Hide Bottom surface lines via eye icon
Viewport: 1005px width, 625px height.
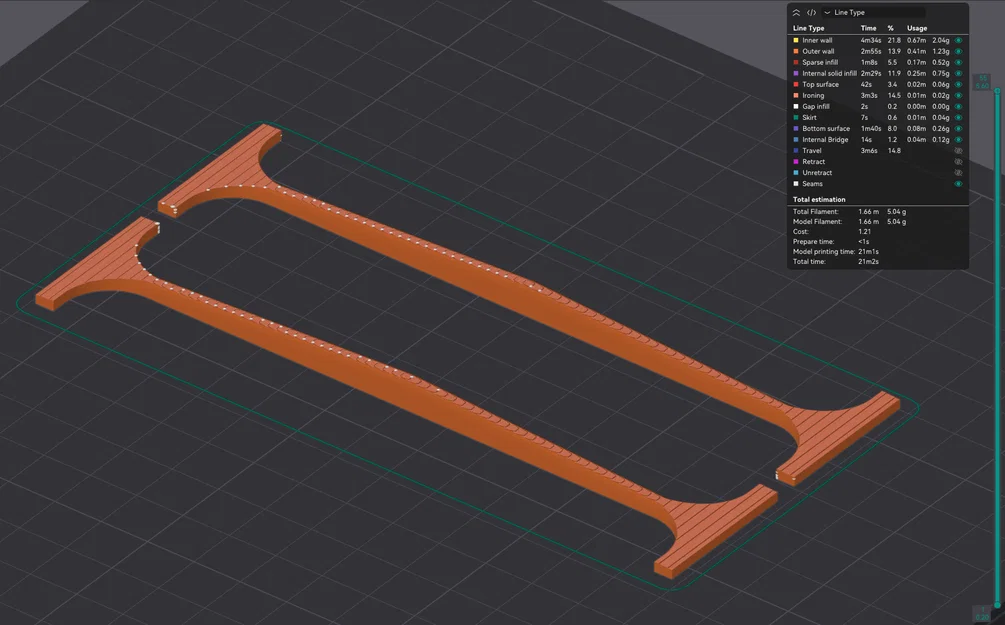[x=959, y=129]
